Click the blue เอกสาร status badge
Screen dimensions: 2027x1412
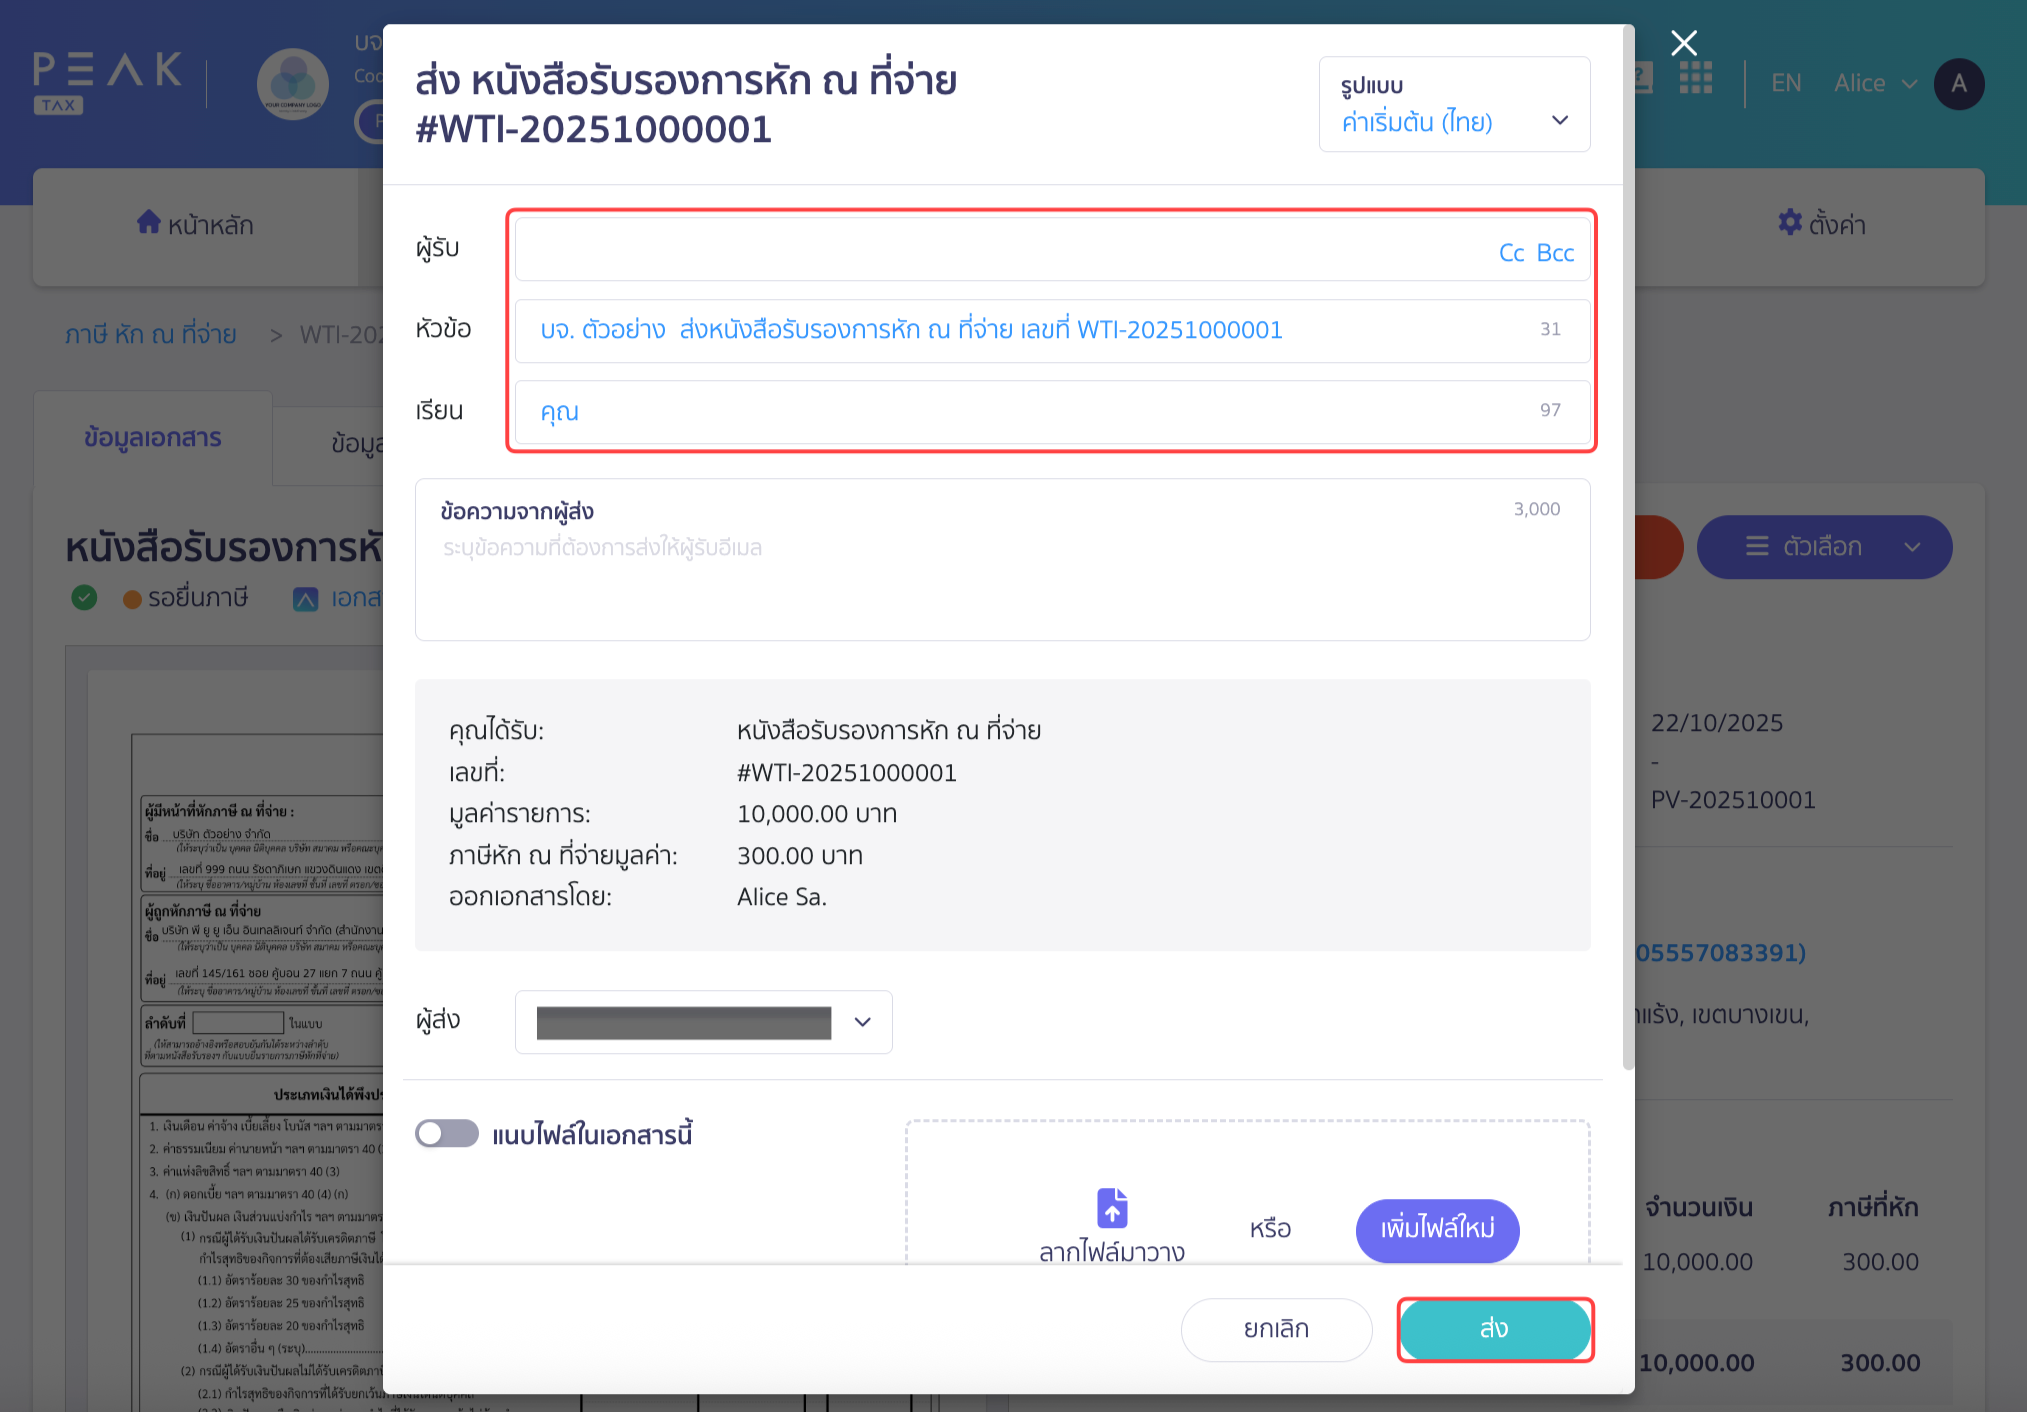click(x=306, y=599)
